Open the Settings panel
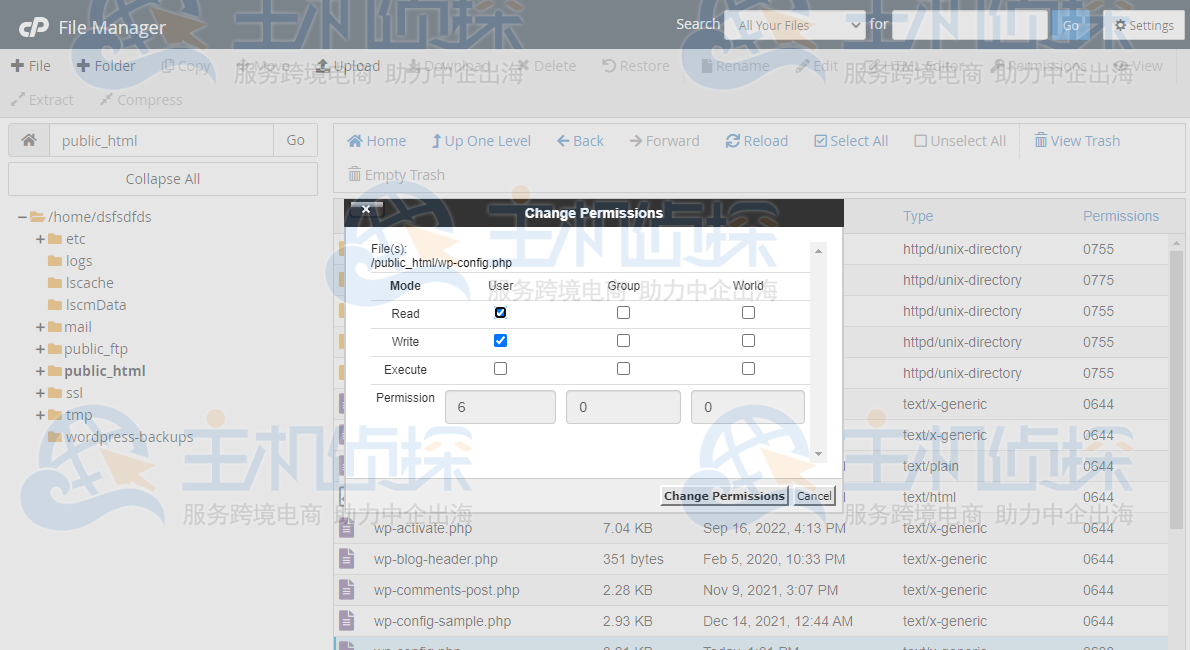Viewport: 1190px width, 650px height. [1143, 24]
